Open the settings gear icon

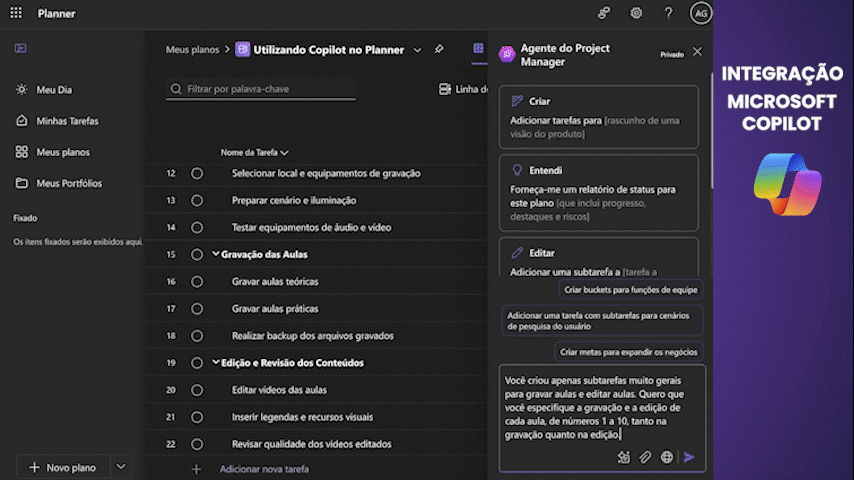(x=636, y=13)
